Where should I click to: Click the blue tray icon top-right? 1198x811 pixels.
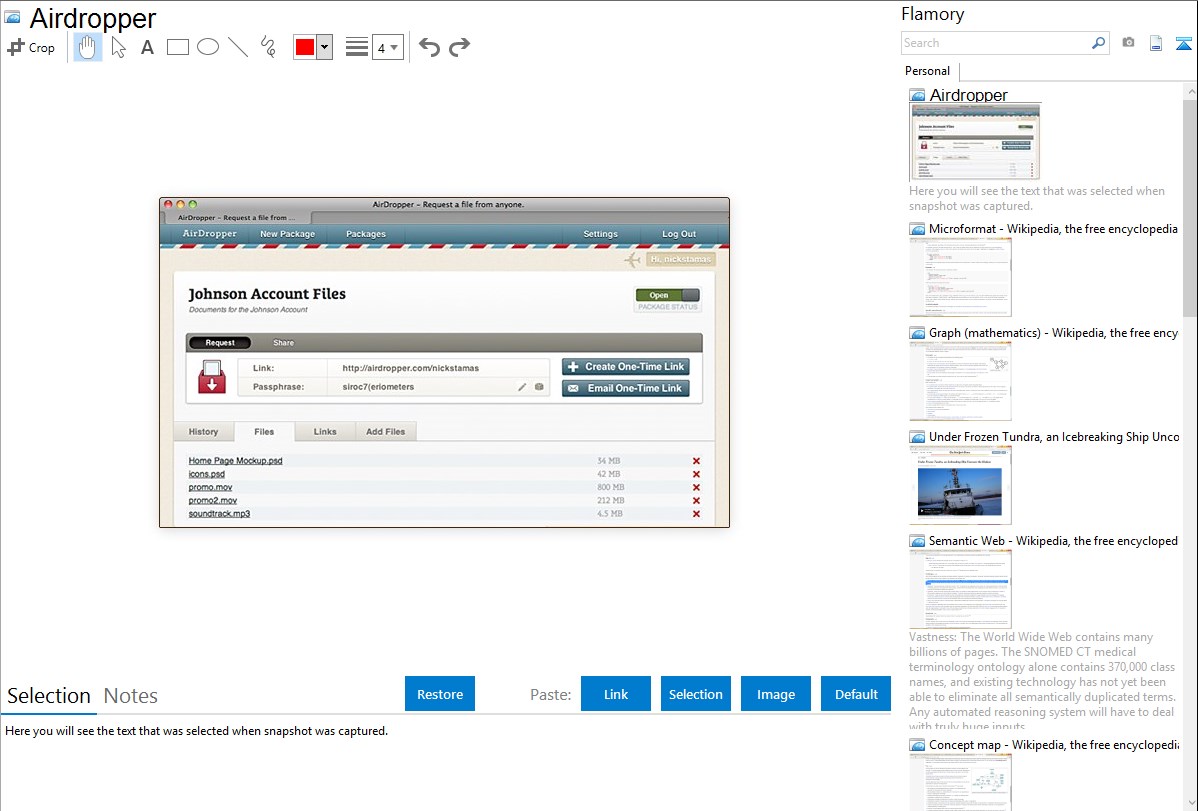coord(1183,43)
